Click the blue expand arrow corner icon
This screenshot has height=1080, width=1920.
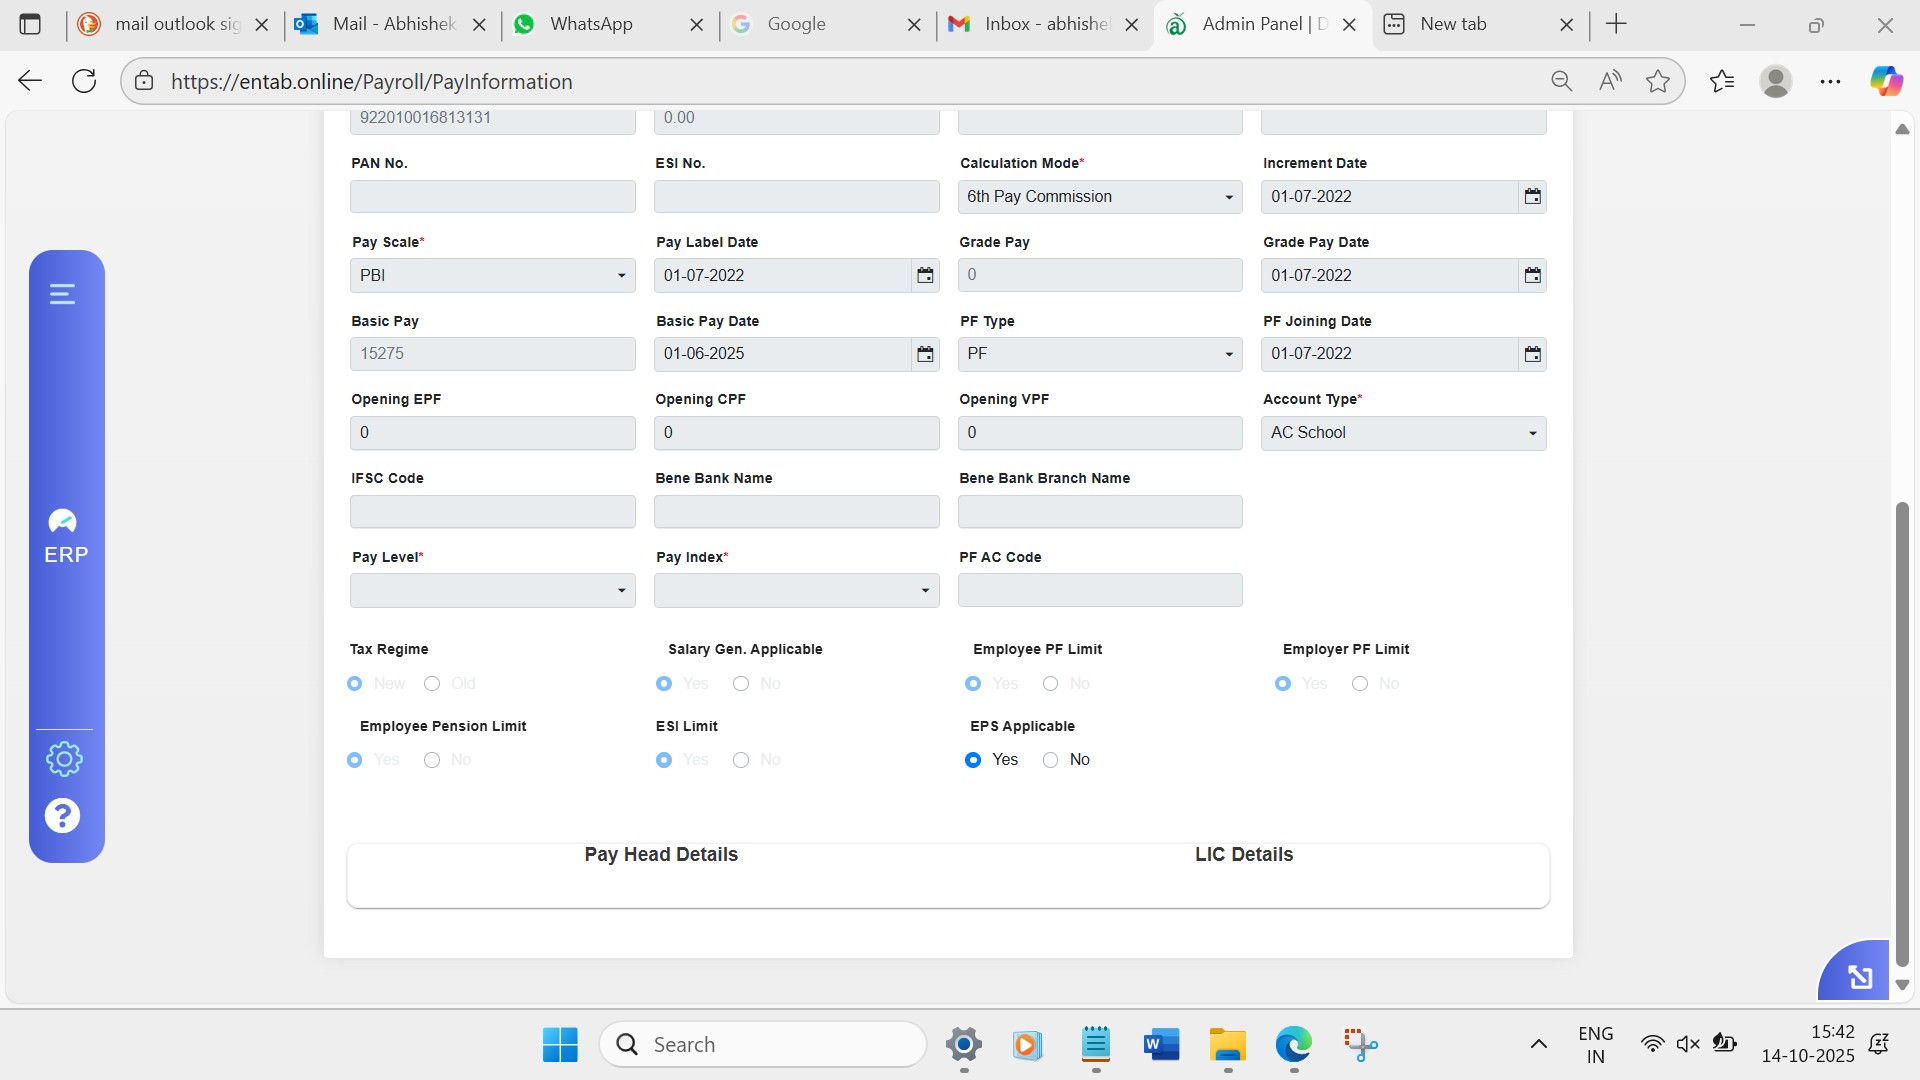coord(1859,976)
